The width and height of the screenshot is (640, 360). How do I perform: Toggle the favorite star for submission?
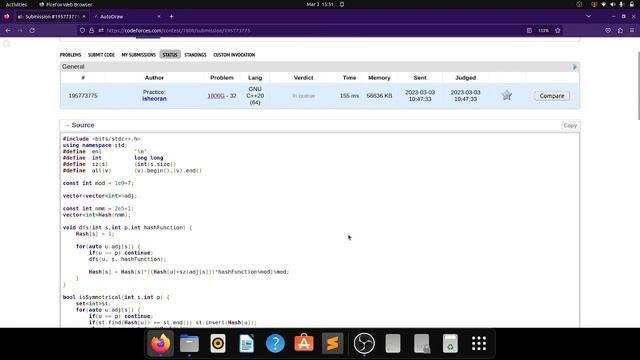[x=507, y=96]
